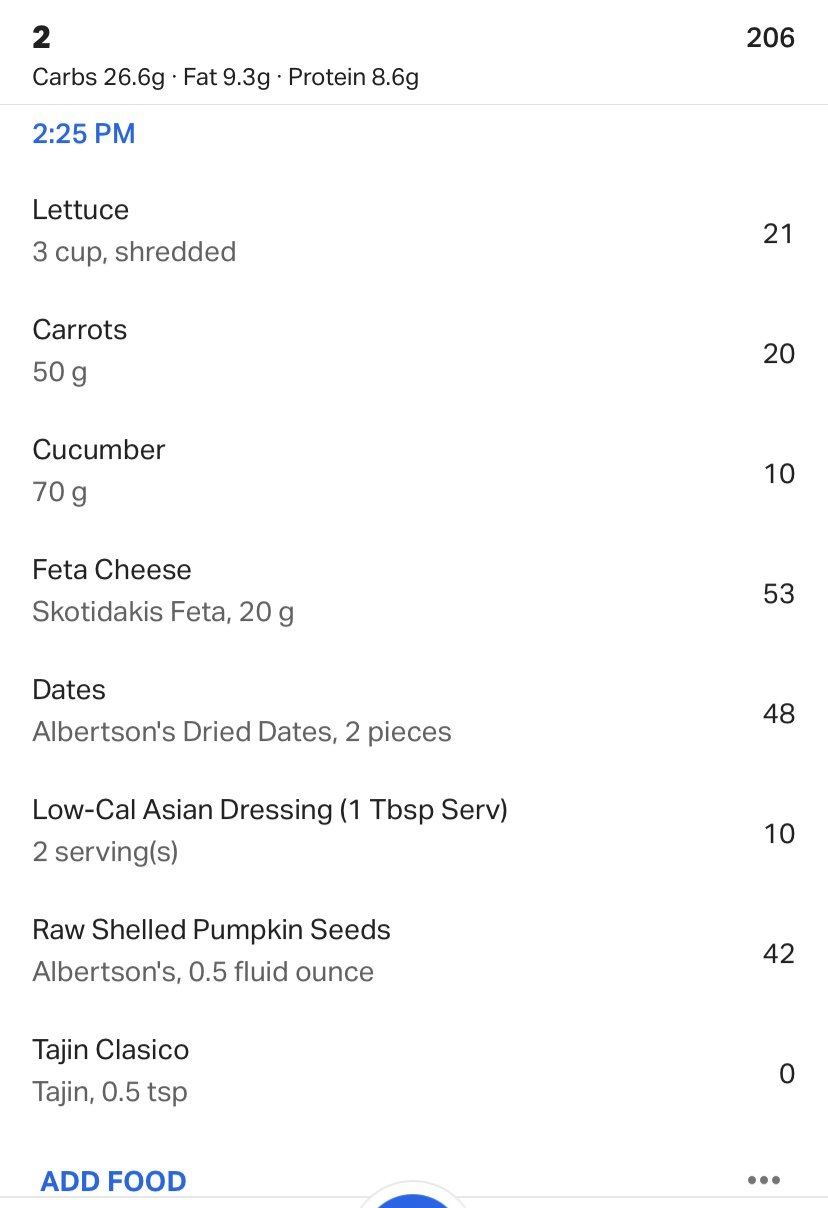Viewport: 828px width, 1208px height.
Task: Tap the 53 calorie value for Feta
Action: pyautogui.click(x=778, y=594)
